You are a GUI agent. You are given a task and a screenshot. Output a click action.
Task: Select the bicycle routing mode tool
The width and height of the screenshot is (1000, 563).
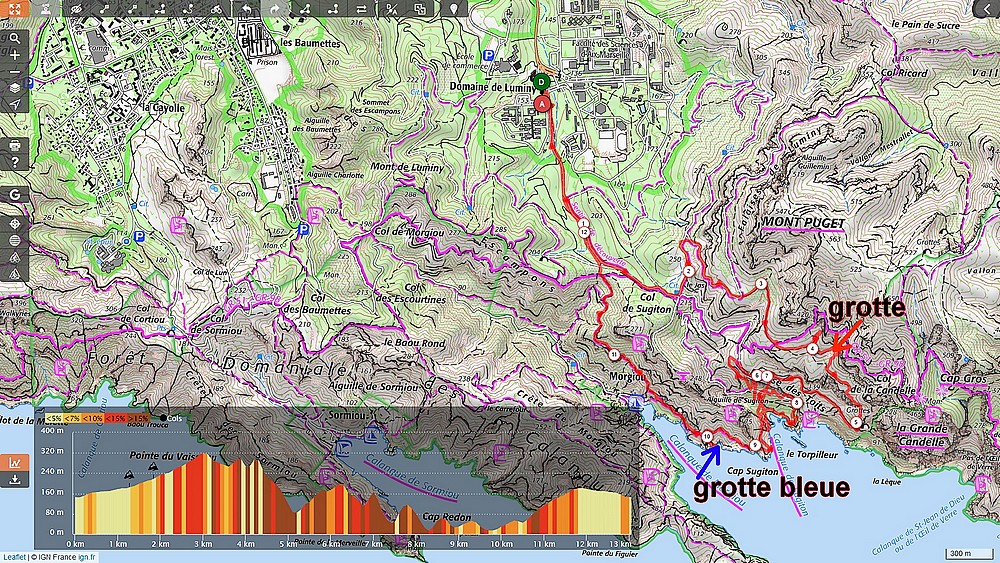217,8
